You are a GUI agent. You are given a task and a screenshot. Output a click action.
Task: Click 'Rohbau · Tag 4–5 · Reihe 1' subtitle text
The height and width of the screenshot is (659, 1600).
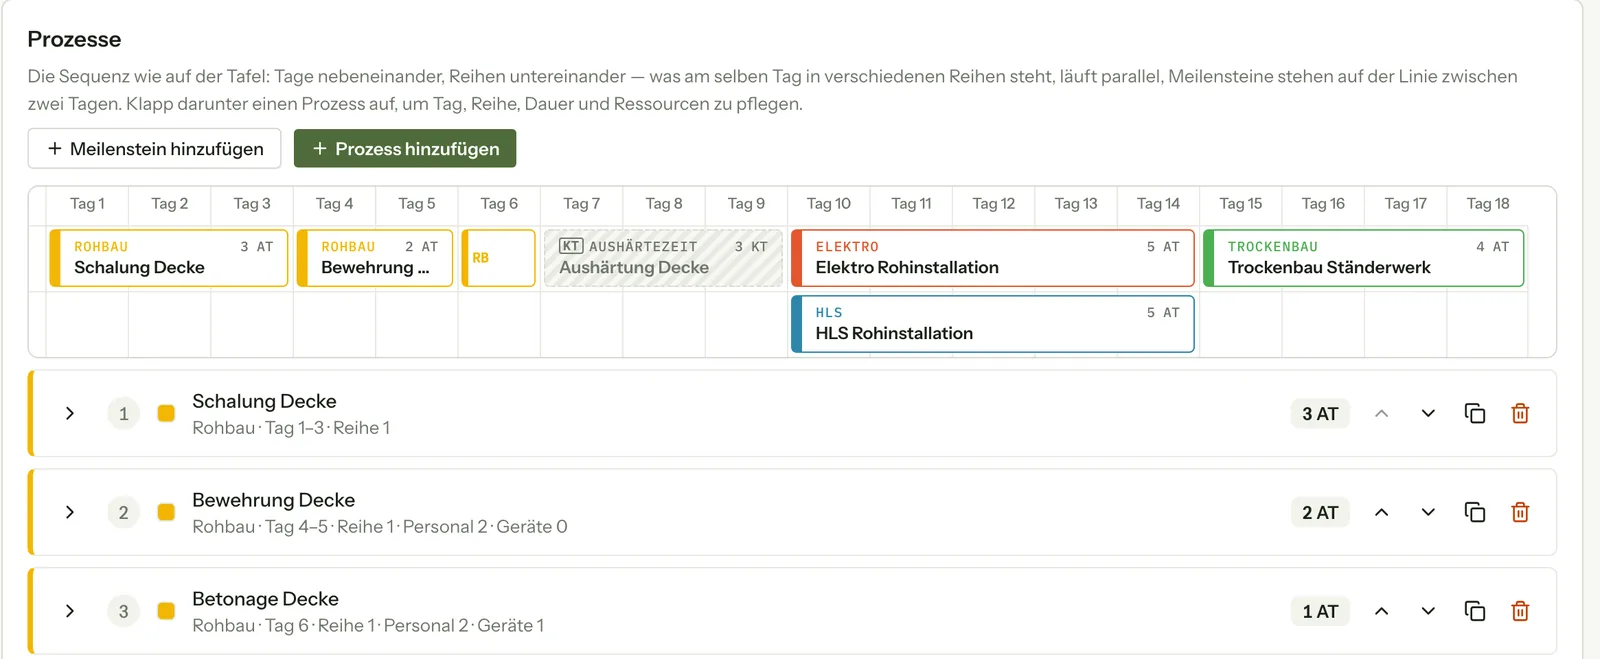click(x=292, y=527)
